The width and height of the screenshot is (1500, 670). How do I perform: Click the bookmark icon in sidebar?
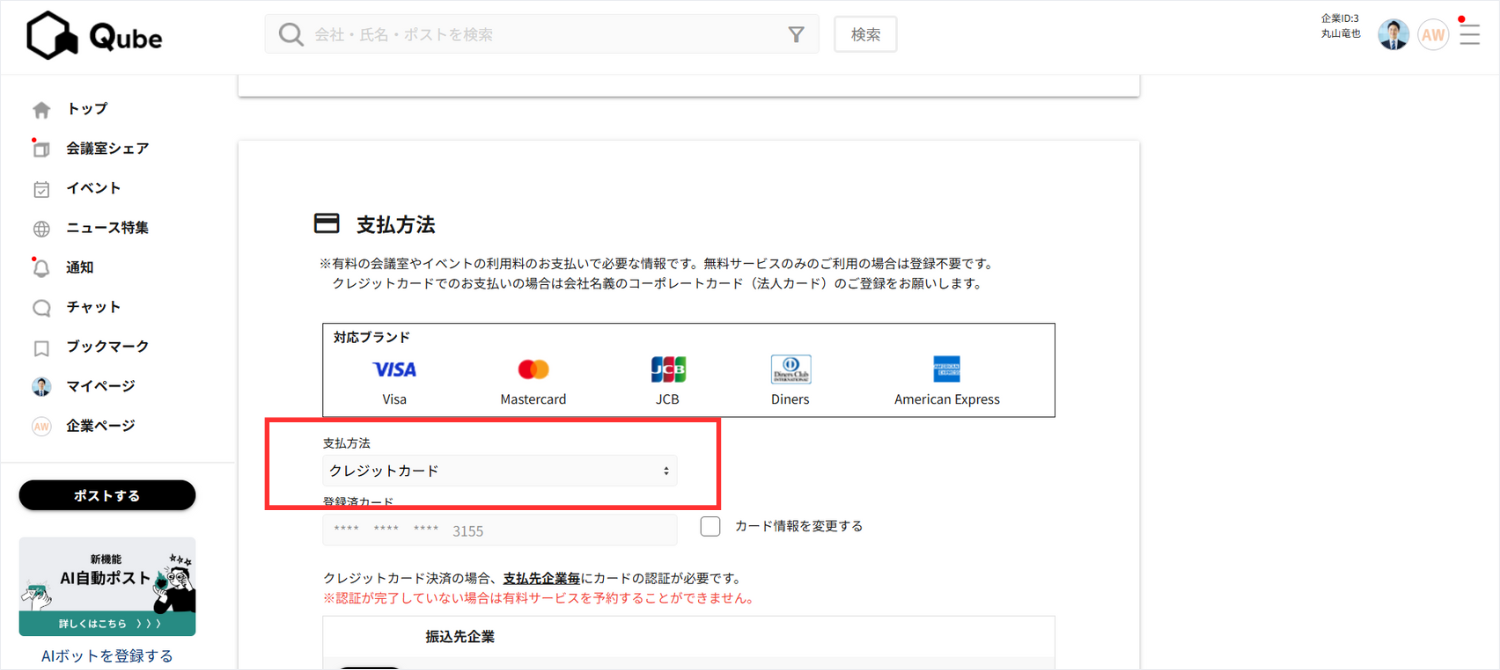pyautogui.click(x=41, y=348)
